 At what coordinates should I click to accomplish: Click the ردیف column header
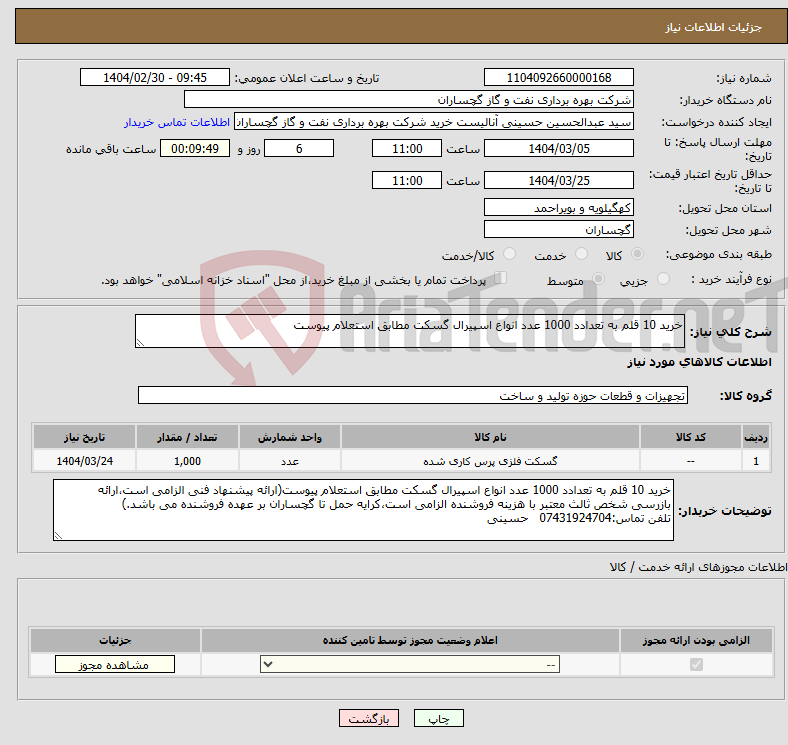click(756, 437)
